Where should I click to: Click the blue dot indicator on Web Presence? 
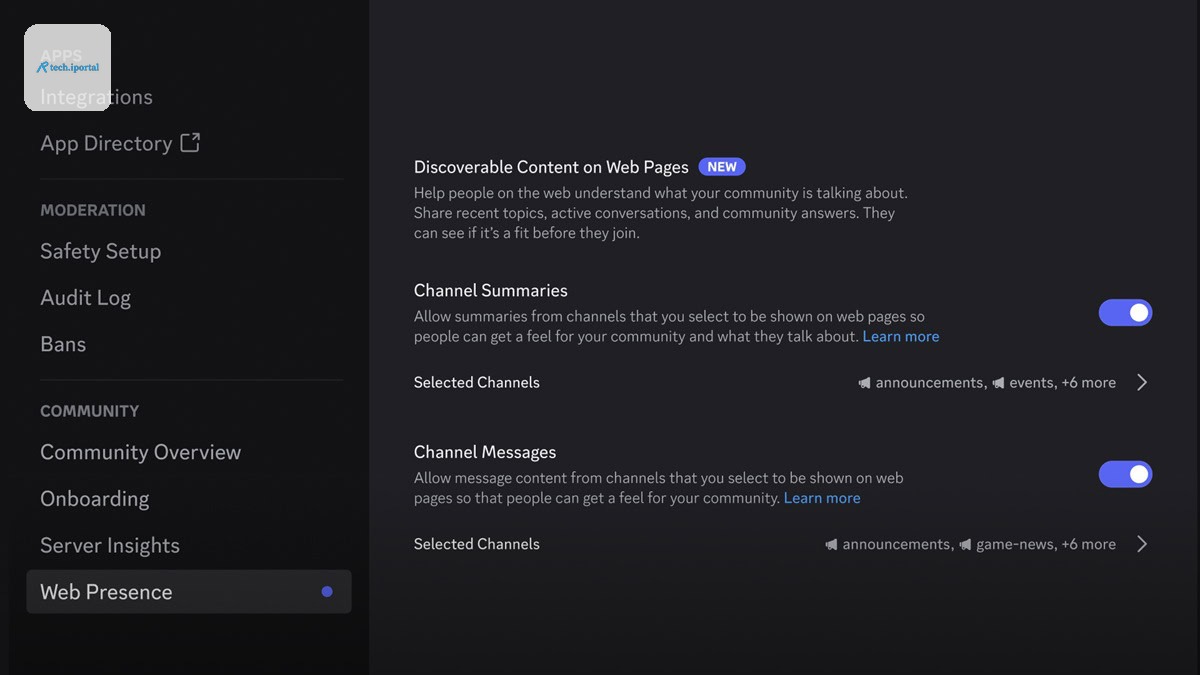click(x=327, y=592)
